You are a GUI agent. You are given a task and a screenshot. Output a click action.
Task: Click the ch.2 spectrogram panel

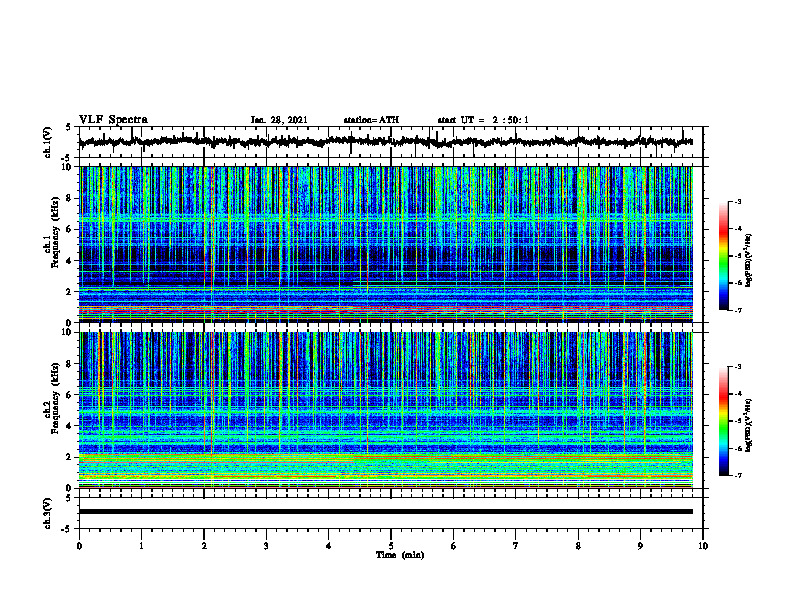point(385,410)
